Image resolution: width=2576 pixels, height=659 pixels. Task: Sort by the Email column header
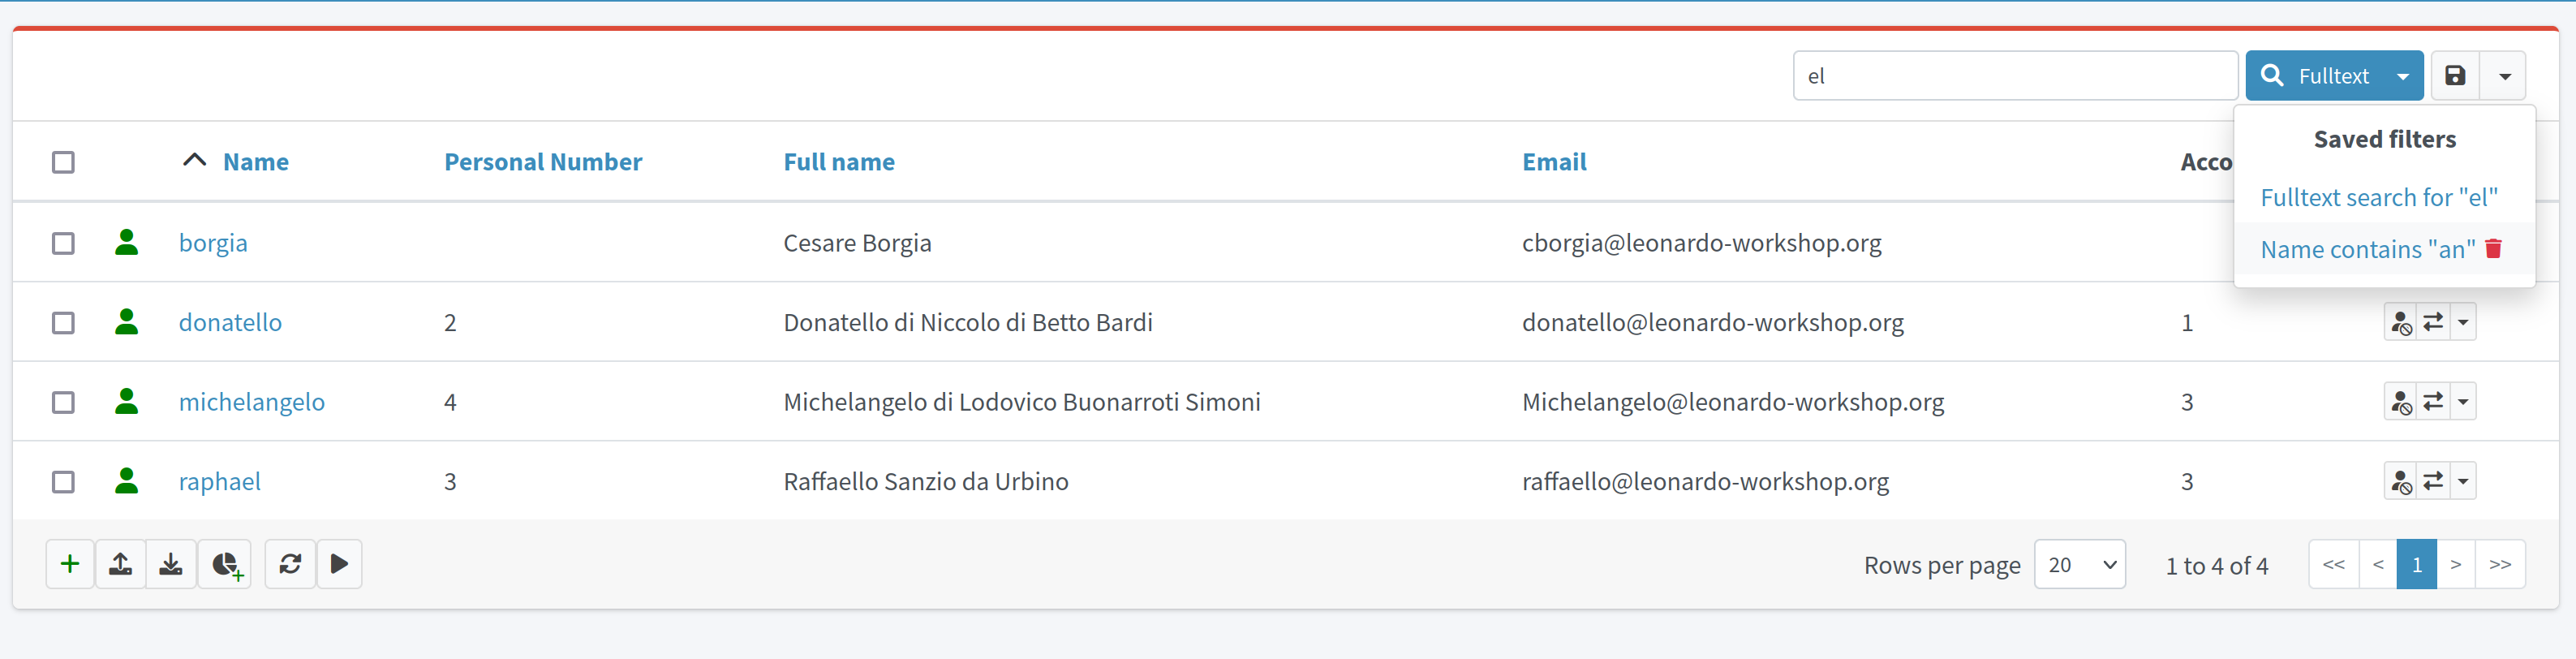[x=1554, y=161]
